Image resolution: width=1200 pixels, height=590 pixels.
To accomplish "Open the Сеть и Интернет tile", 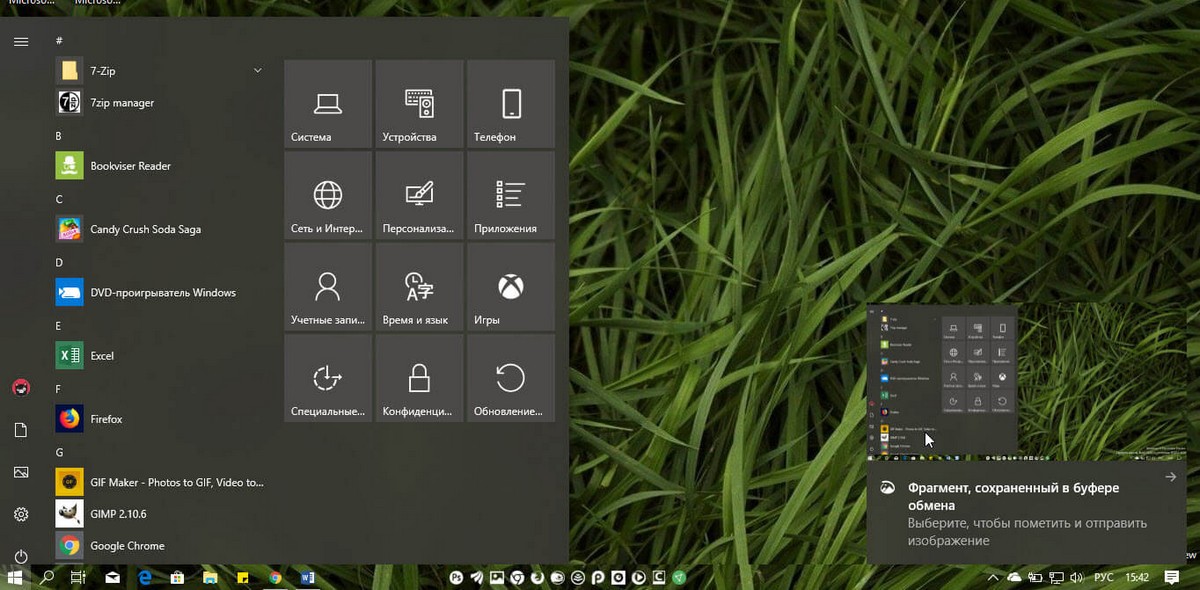I will tap(328, 195).
